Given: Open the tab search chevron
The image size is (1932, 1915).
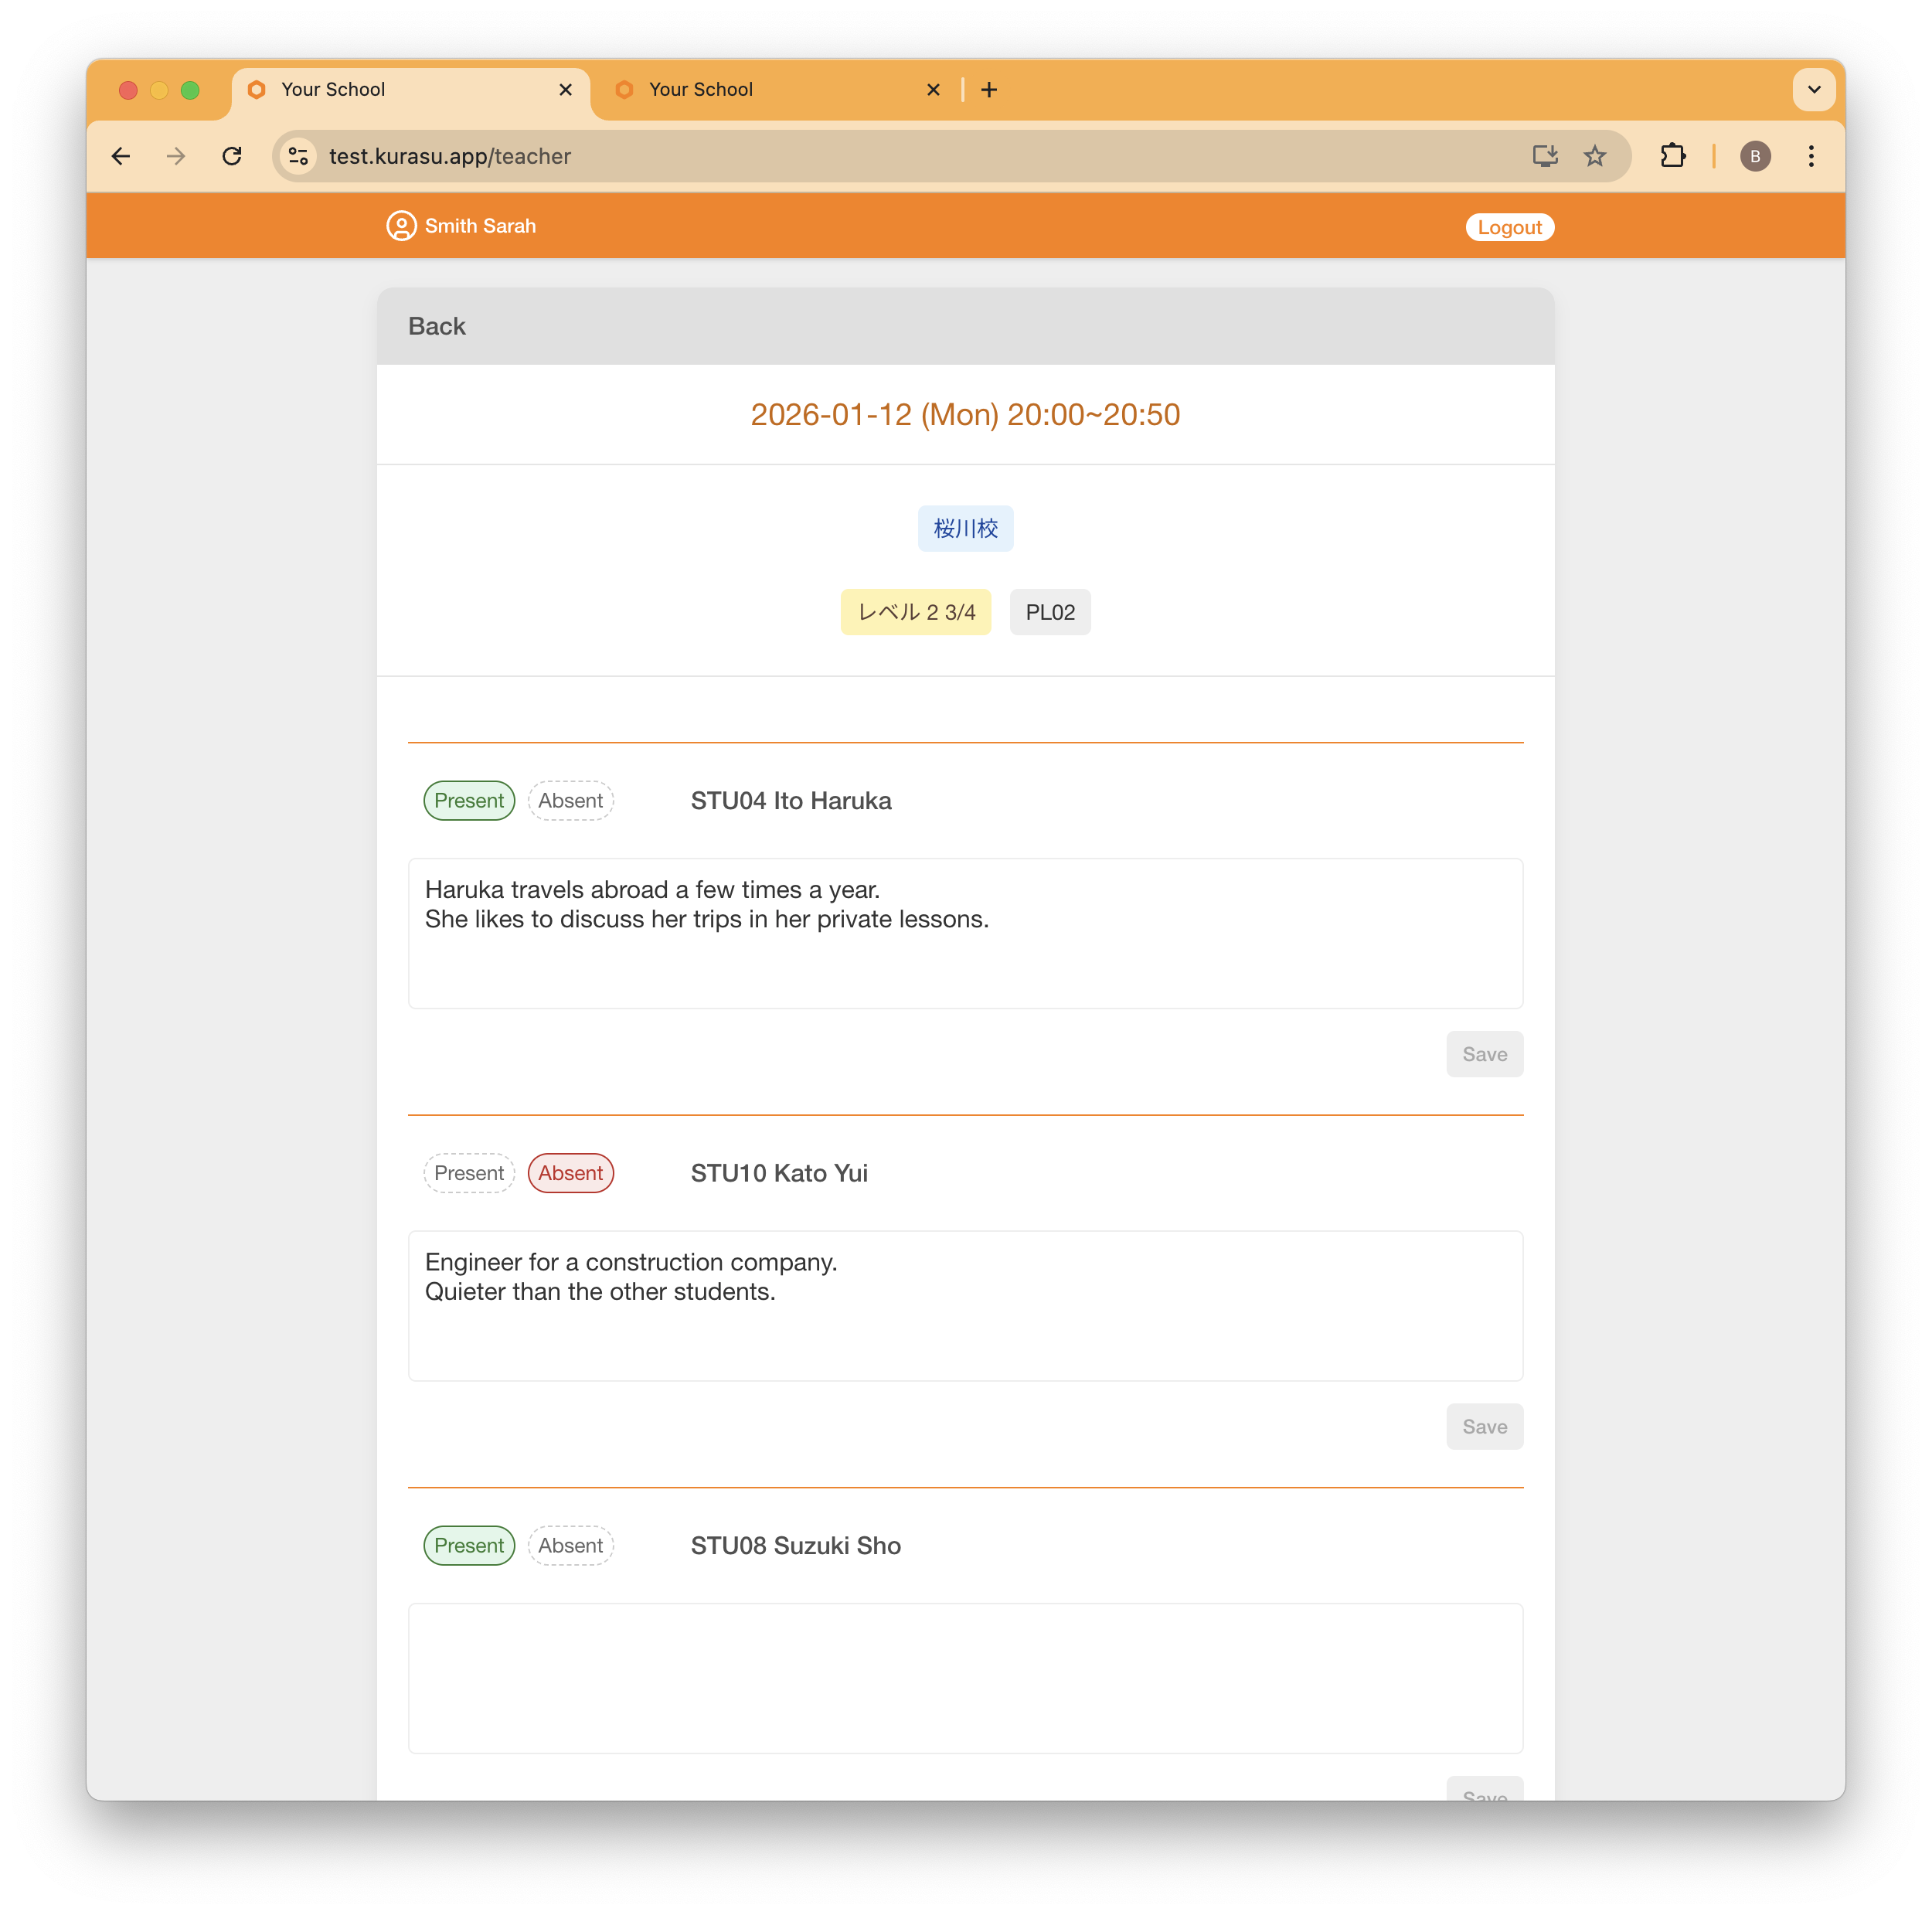Looking at the screenshot, I should tap(1814, 90).
